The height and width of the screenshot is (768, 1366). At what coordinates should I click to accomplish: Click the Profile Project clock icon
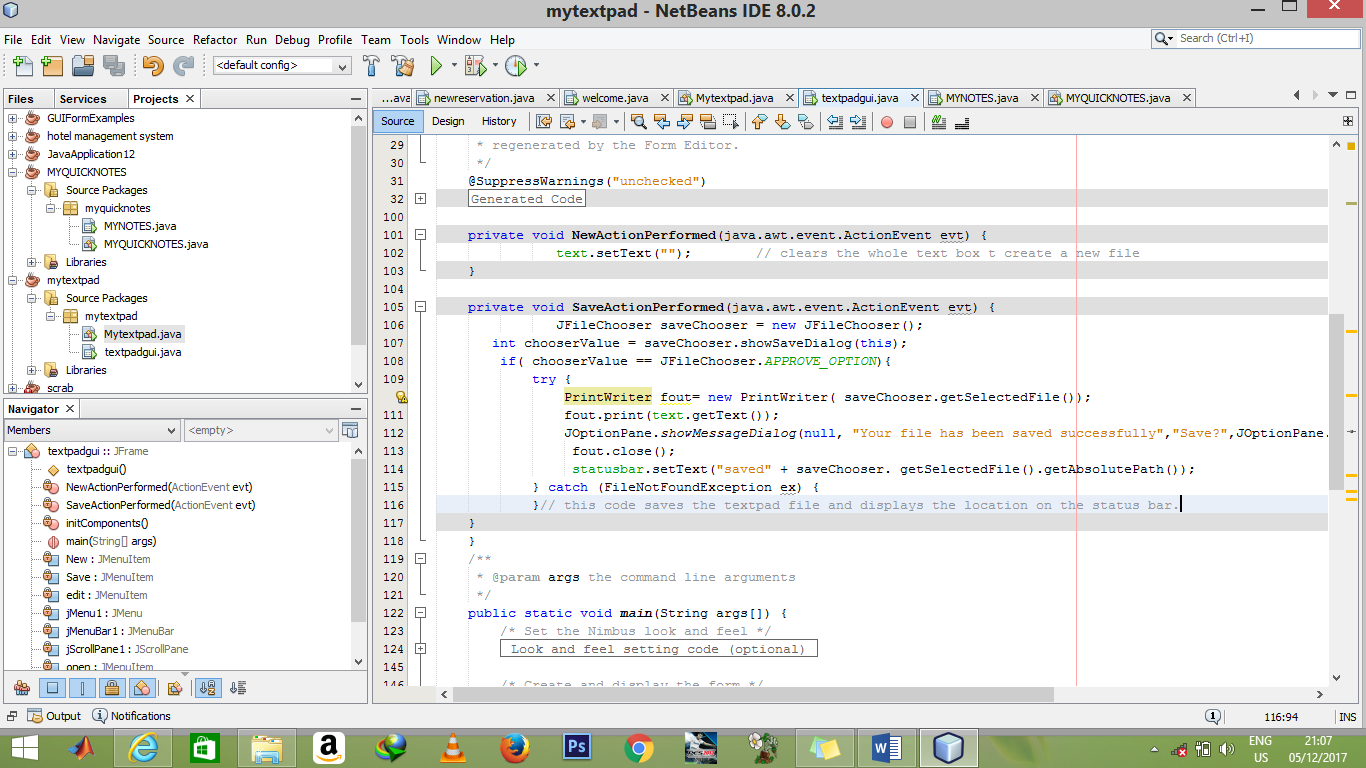(x=516, y=66)
